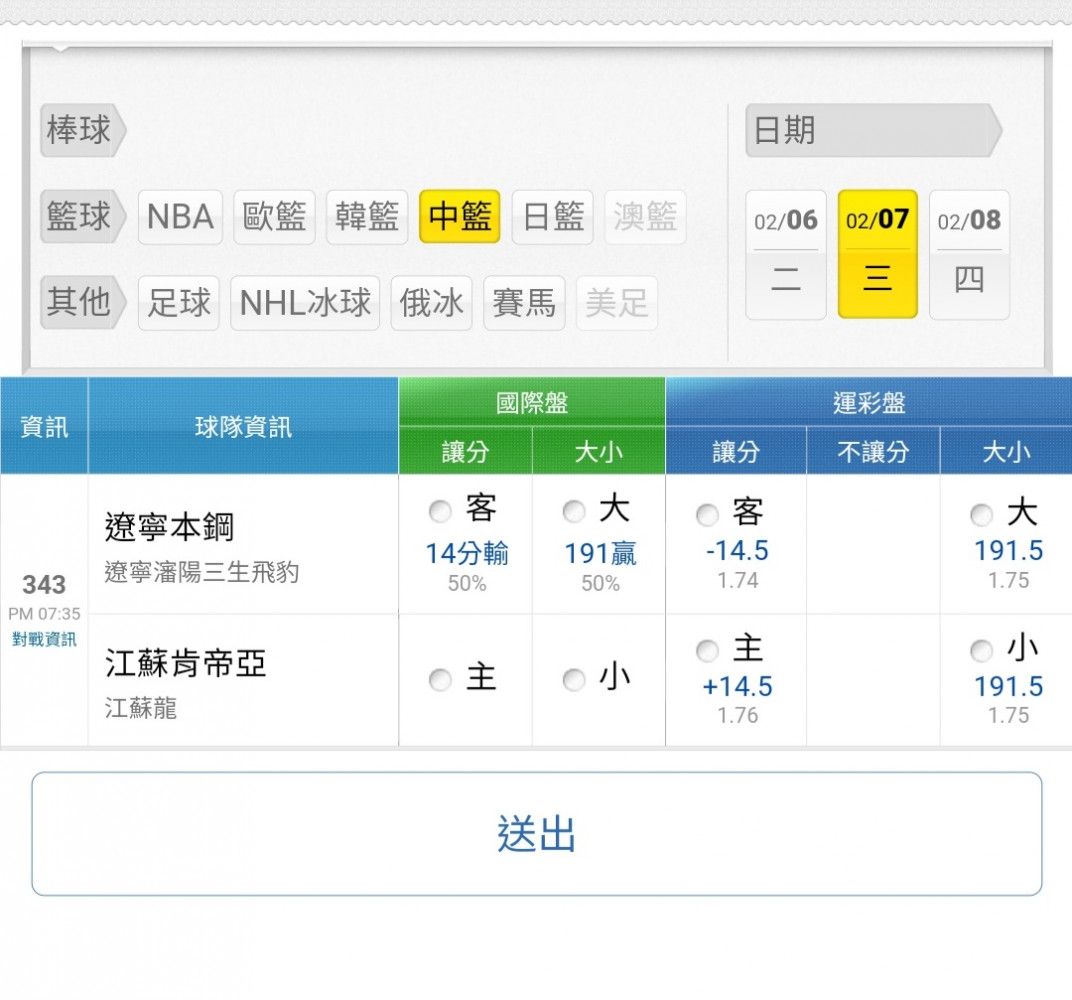The image size is (1072, 1000).
Task: Select the 其他 sport category
Action: click(82, 302)
